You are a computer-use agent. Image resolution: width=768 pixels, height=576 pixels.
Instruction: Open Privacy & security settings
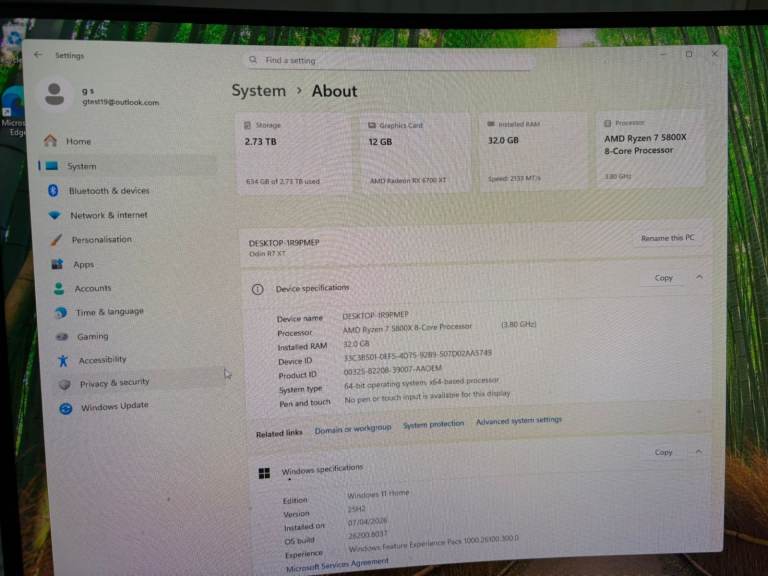pyautogui.click(x=114, y=382)
